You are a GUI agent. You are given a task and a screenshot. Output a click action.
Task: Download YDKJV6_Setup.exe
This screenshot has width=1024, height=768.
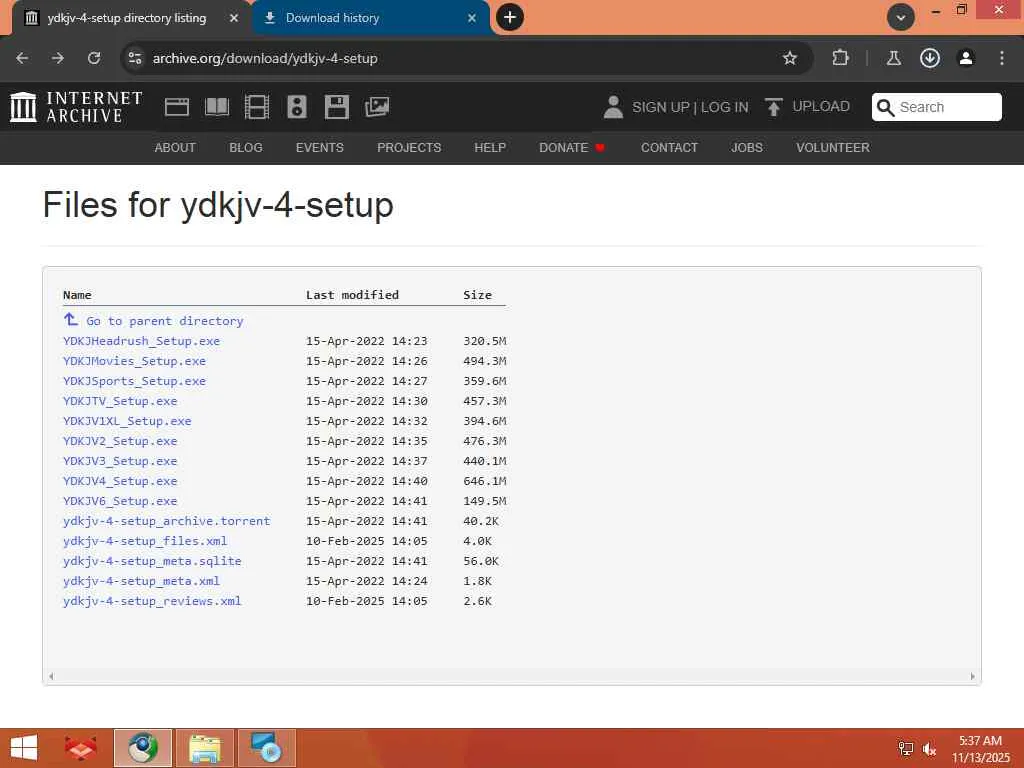pos(120,501)
